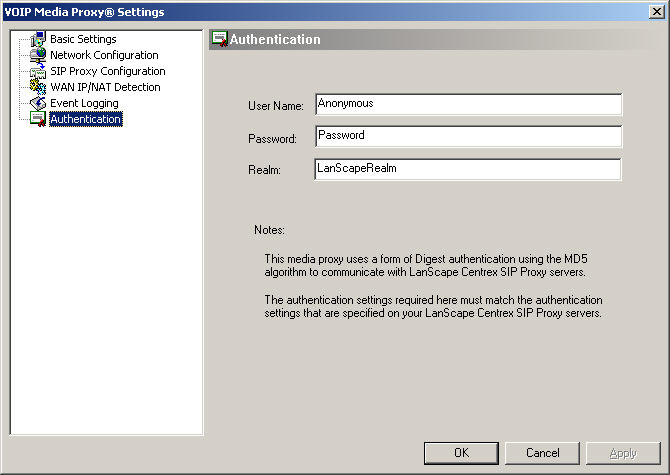The width and height of the screenshot is (670, 475).
Task: Show Event Logging settings
Action: 84,103
